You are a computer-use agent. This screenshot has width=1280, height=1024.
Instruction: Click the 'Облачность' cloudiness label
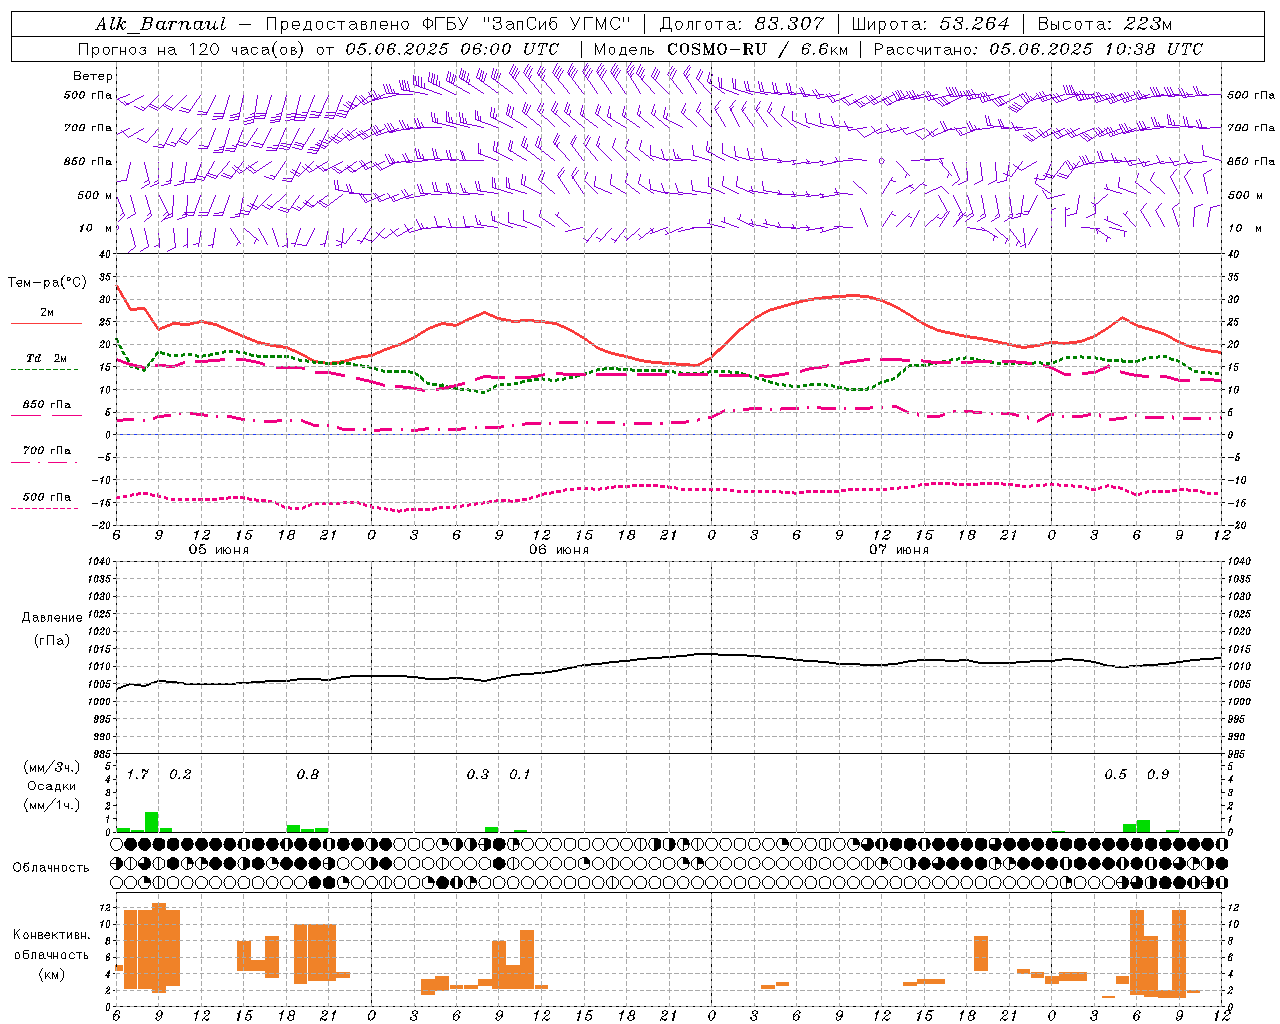coord(51,867)
